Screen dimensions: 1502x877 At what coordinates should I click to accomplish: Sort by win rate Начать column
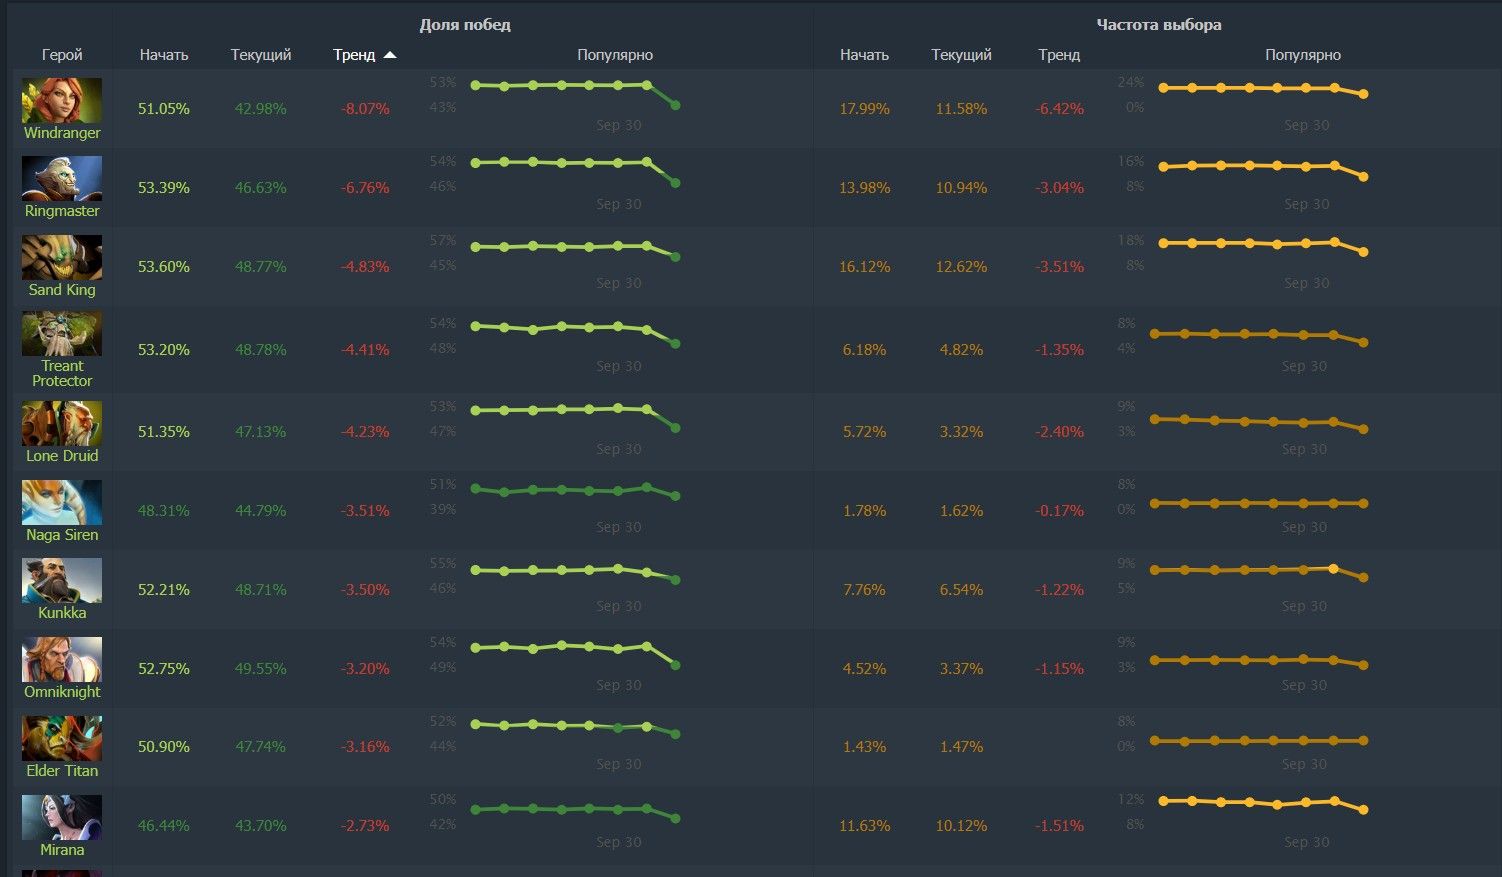click(x=164, y=55)
